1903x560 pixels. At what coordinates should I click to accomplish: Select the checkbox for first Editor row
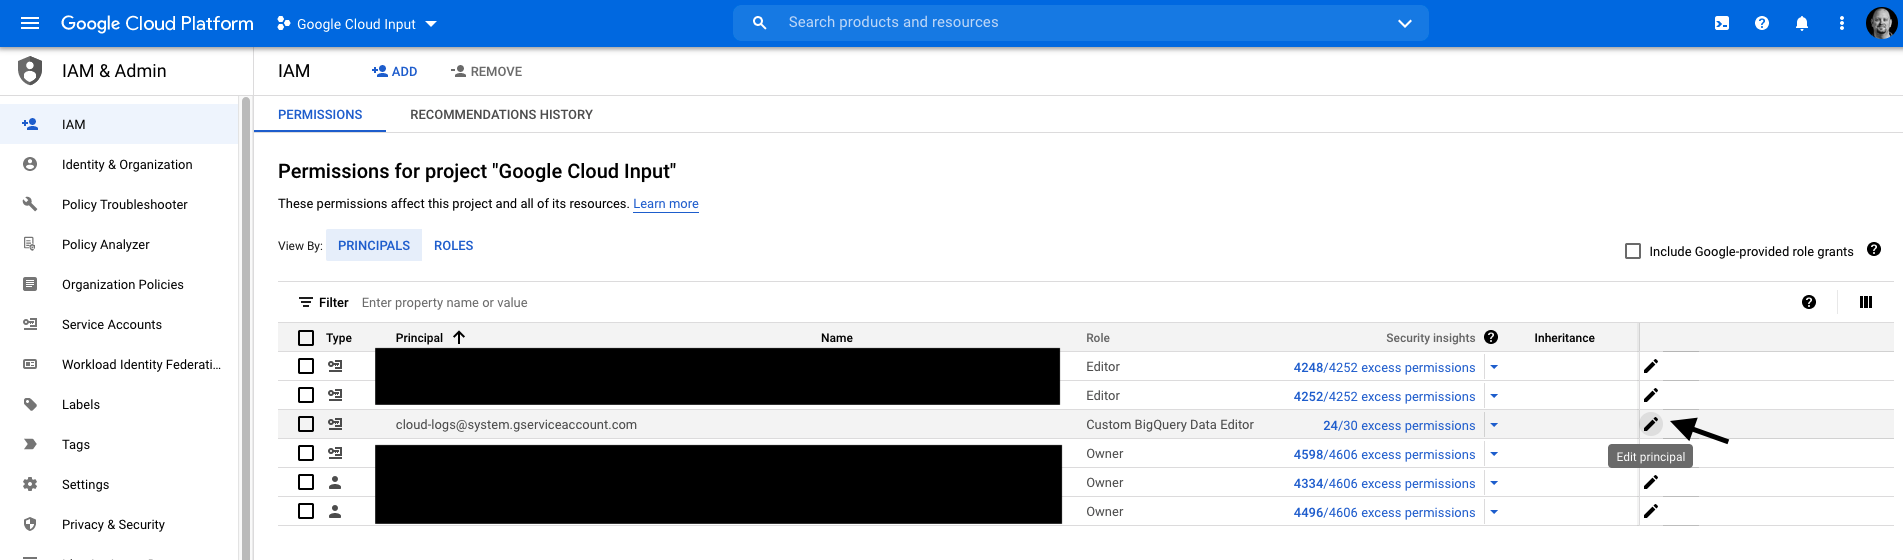pyautogui.click(x=306, y=366)
